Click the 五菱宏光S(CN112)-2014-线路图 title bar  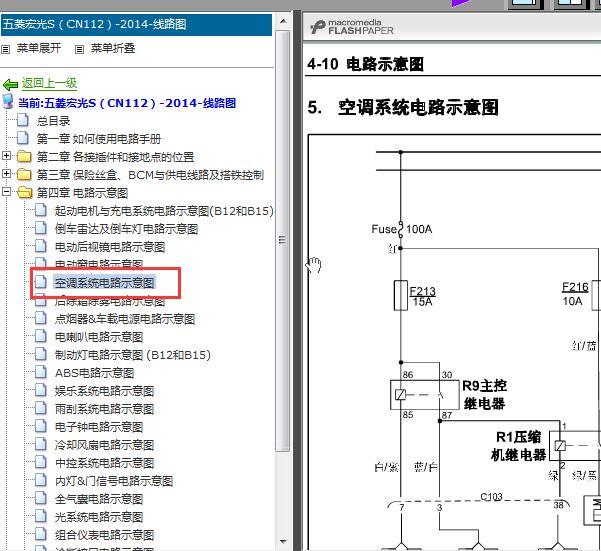point(136,24)
